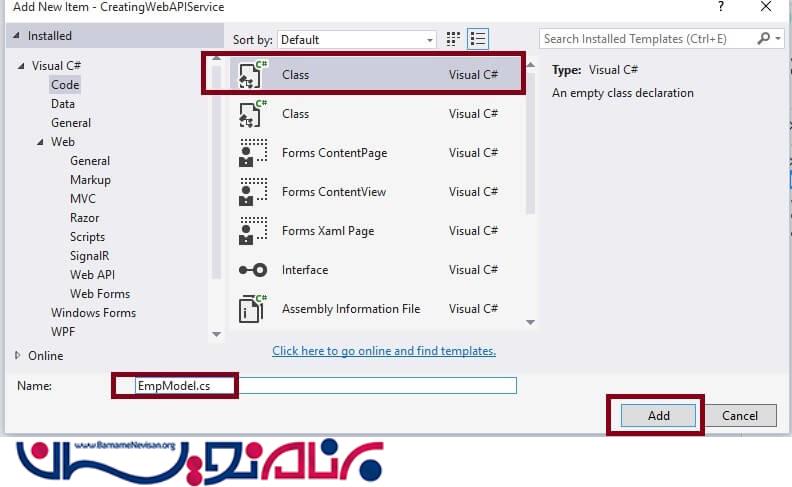Select the highlighted Class template icon
The image size is (792, 487).
click(253, 75)
